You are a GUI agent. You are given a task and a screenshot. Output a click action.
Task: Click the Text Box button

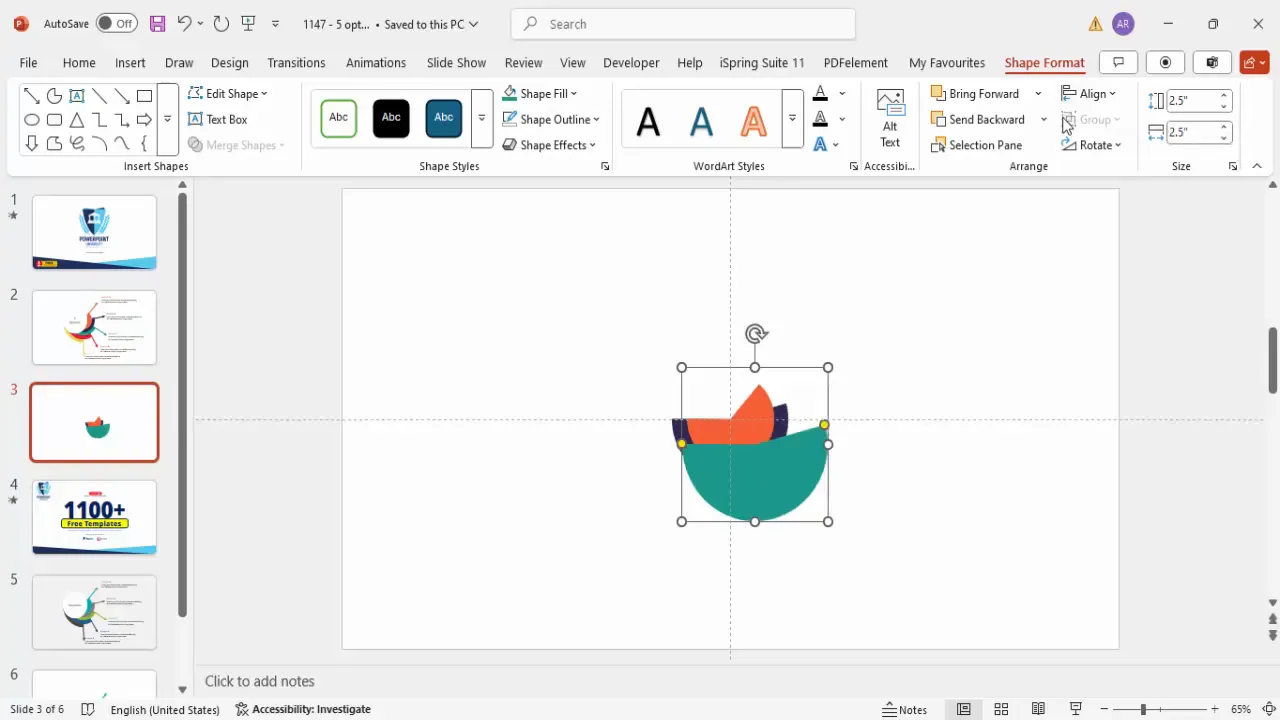tap(217, 119)
